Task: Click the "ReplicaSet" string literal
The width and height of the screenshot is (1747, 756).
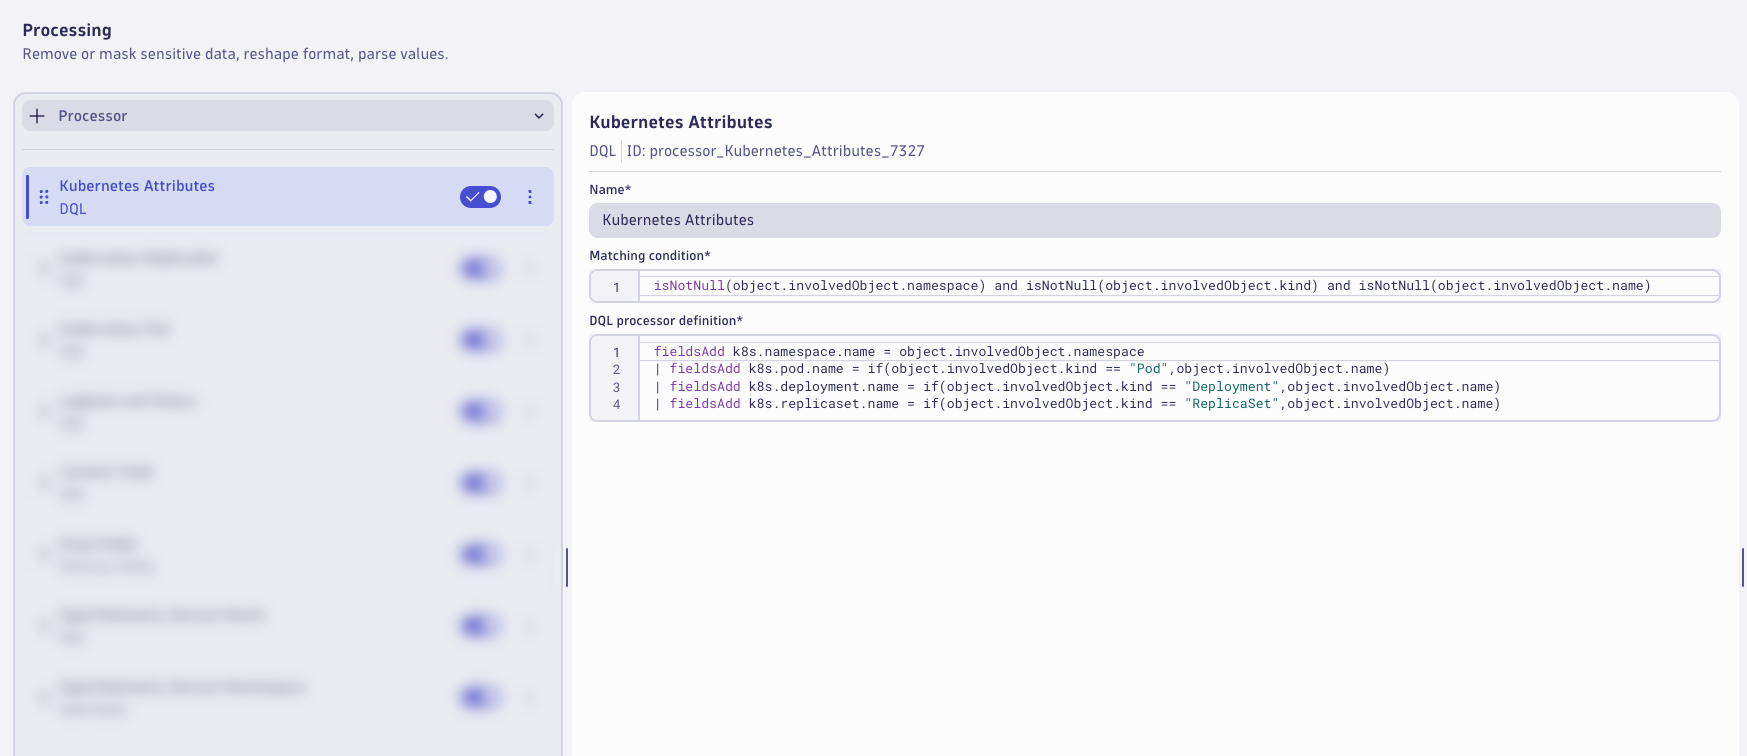Action: pos(1232,404)
